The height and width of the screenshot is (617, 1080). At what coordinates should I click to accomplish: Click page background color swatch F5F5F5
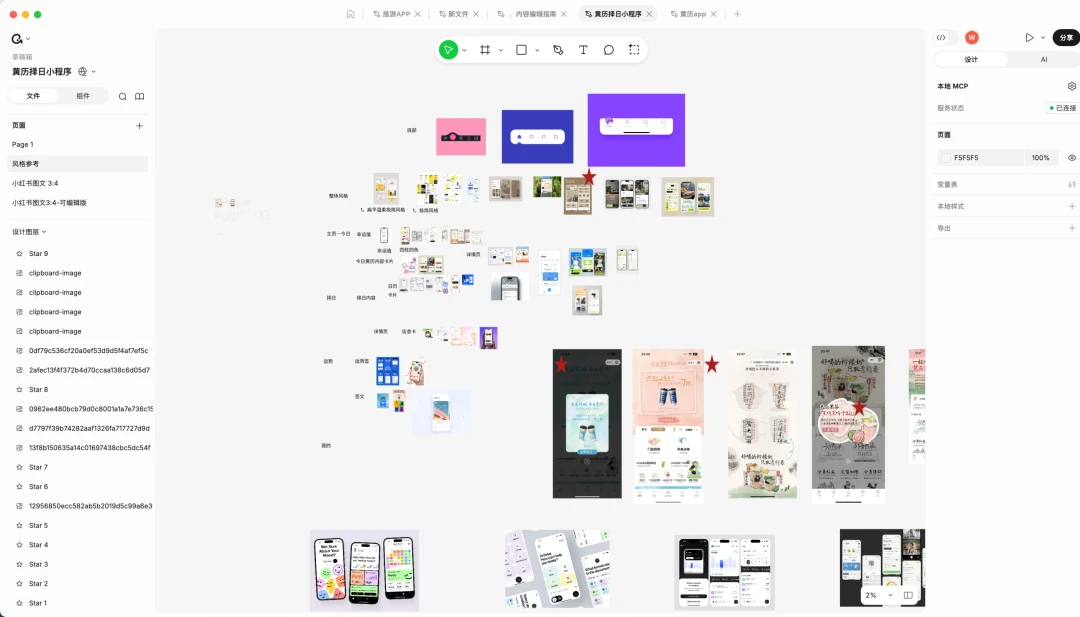[x=946, y=158]
